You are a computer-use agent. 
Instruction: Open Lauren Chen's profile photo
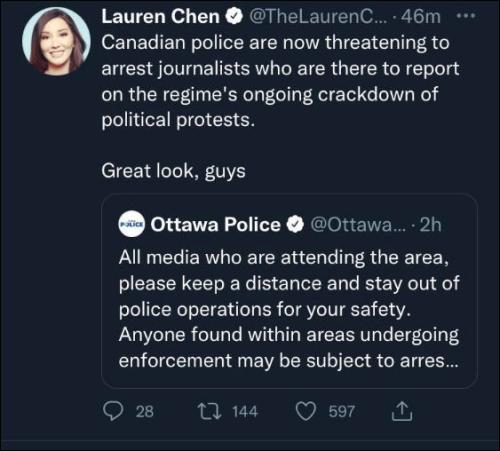point(56,41)
